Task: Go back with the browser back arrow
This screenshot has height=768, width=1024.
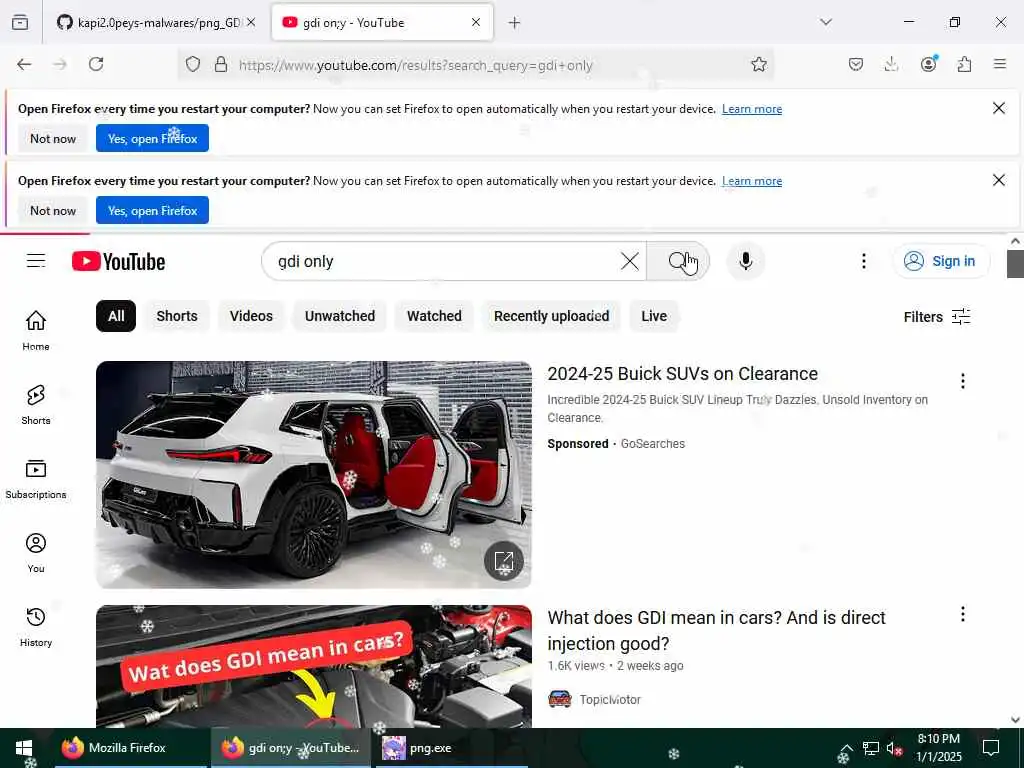Action: (24, 64)
